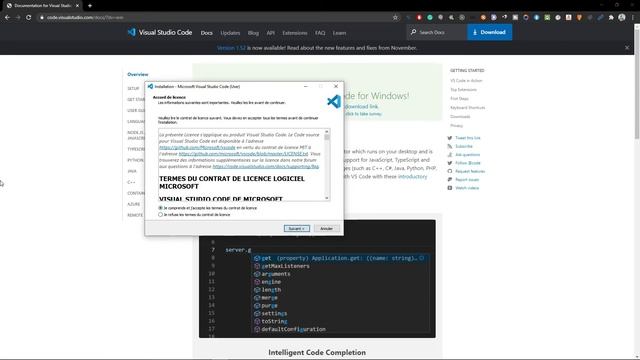Open the Learn menu item
Viewport: 640px width, 360px height.
[x=339, y=33]
